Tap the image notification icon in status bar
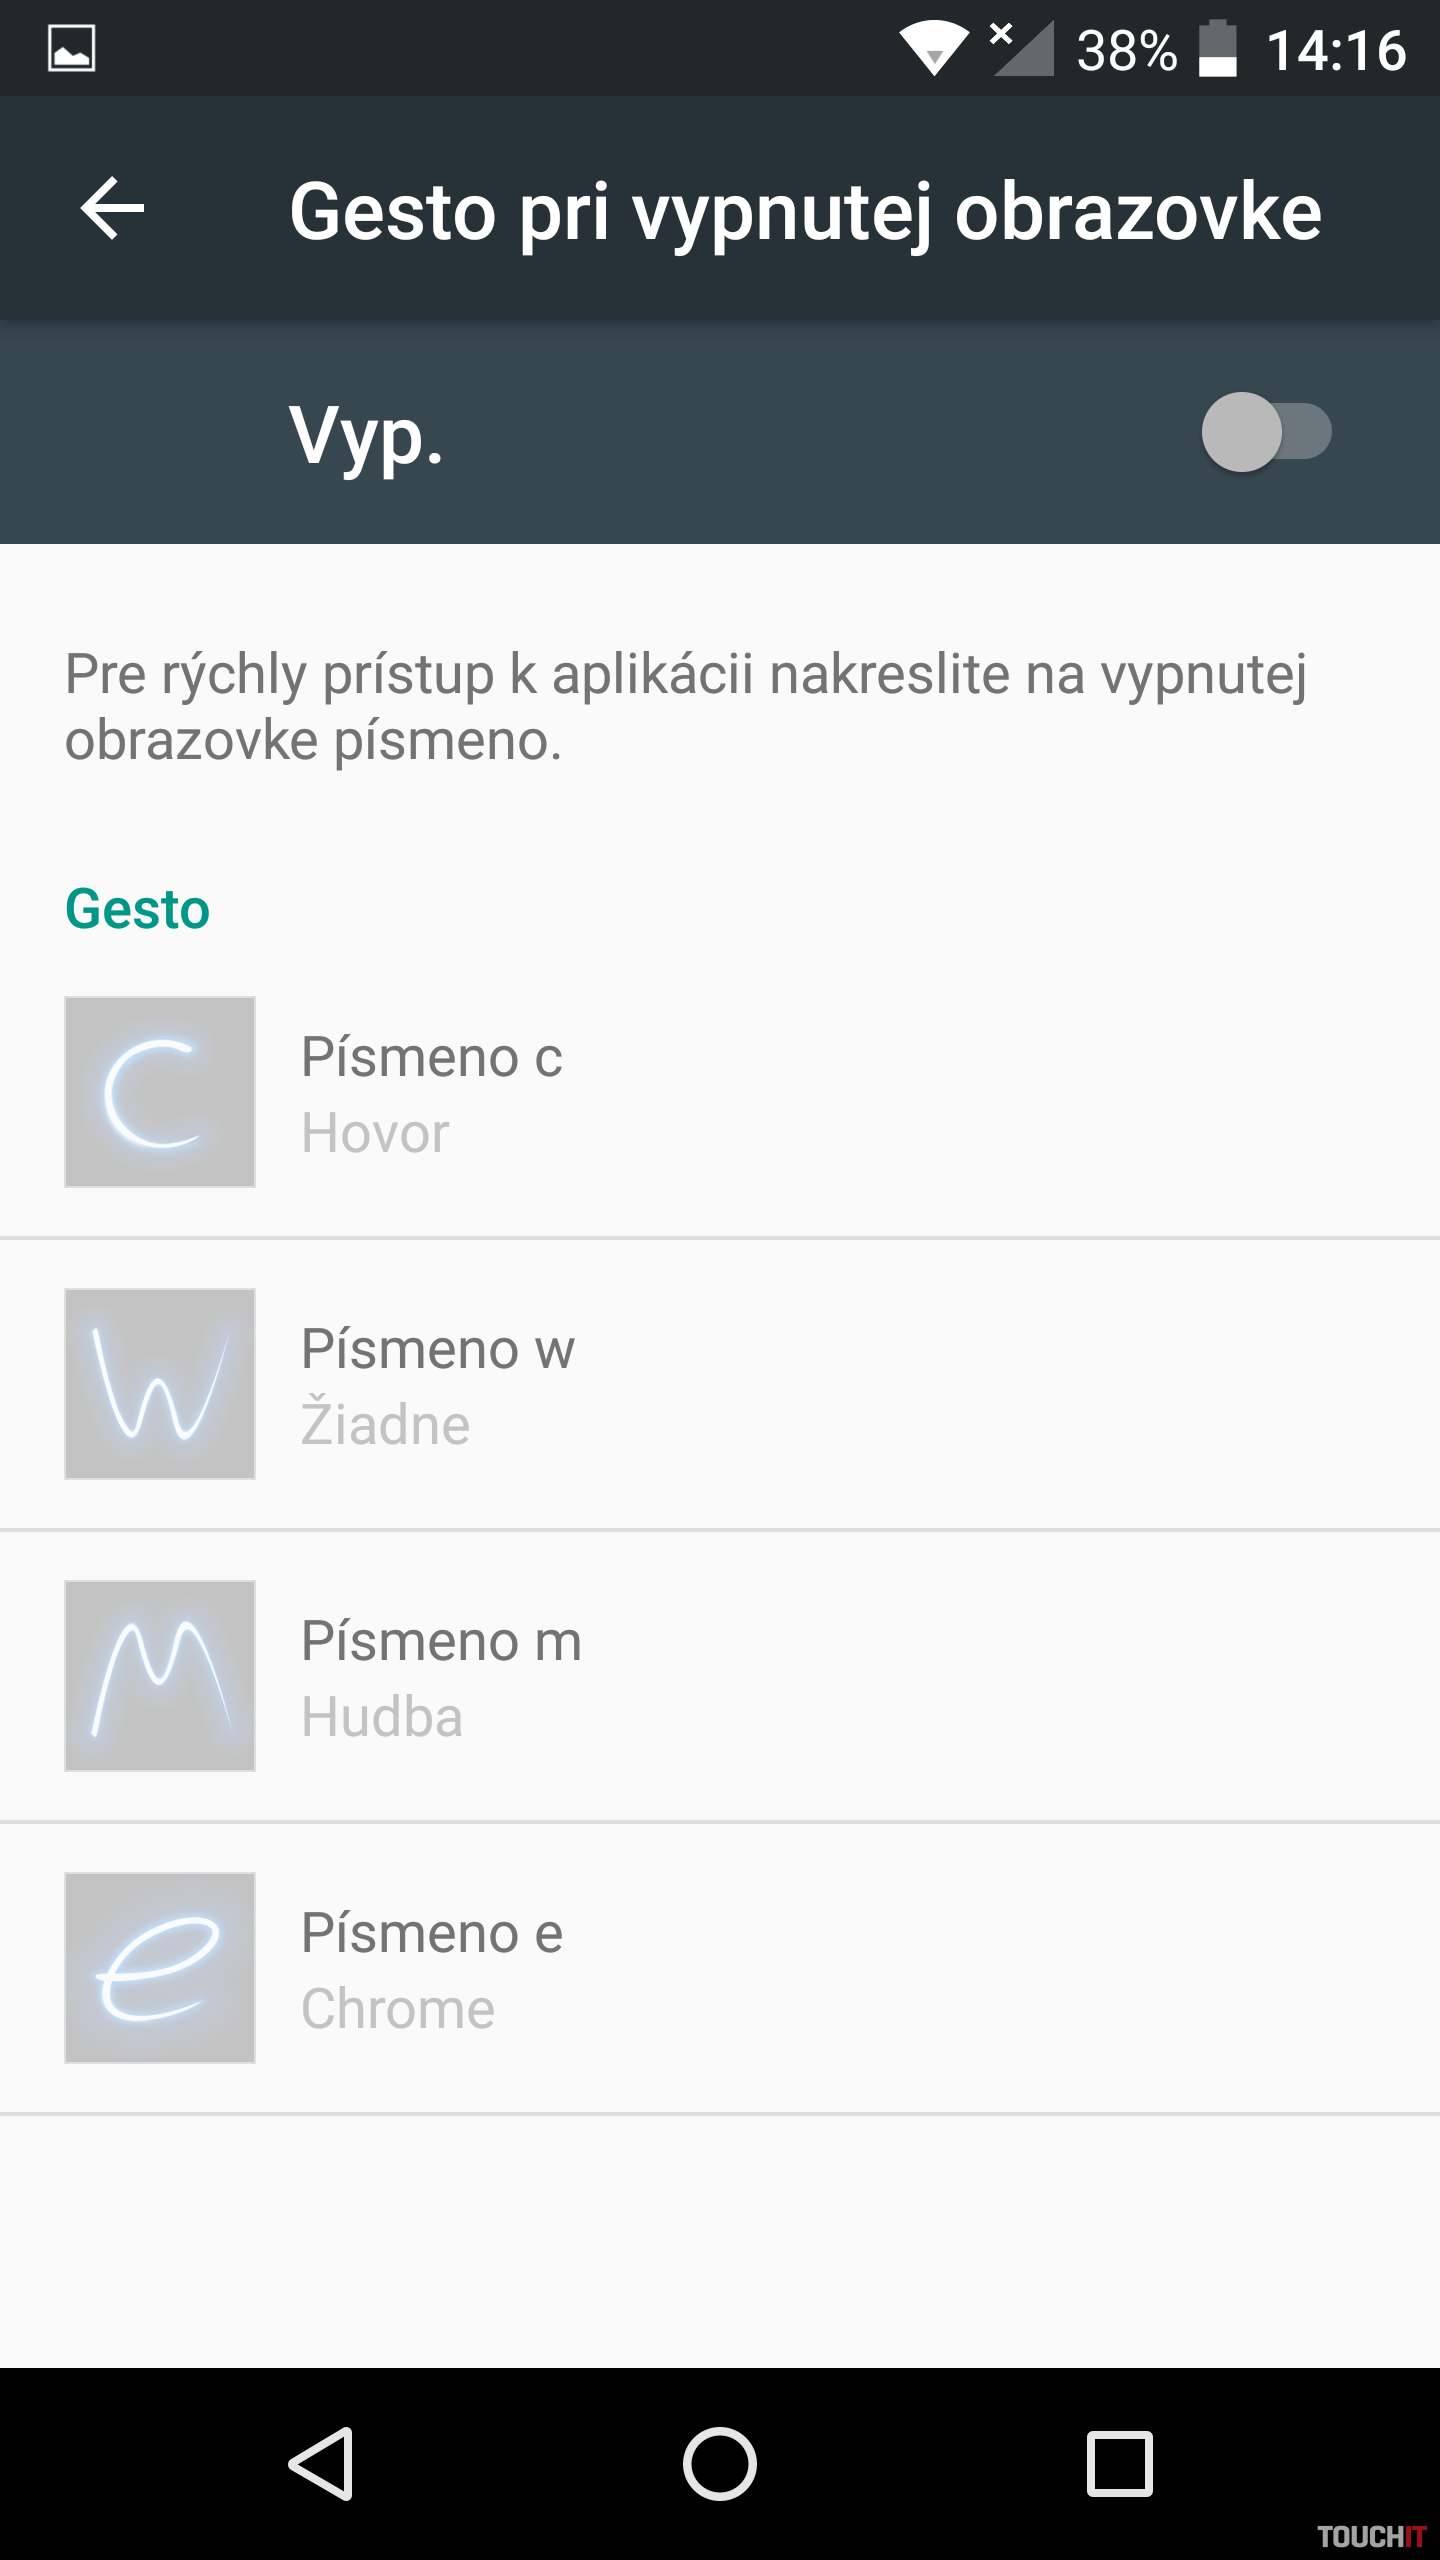The height and width of the screenshot is (2560, 1440). point(72,48)
